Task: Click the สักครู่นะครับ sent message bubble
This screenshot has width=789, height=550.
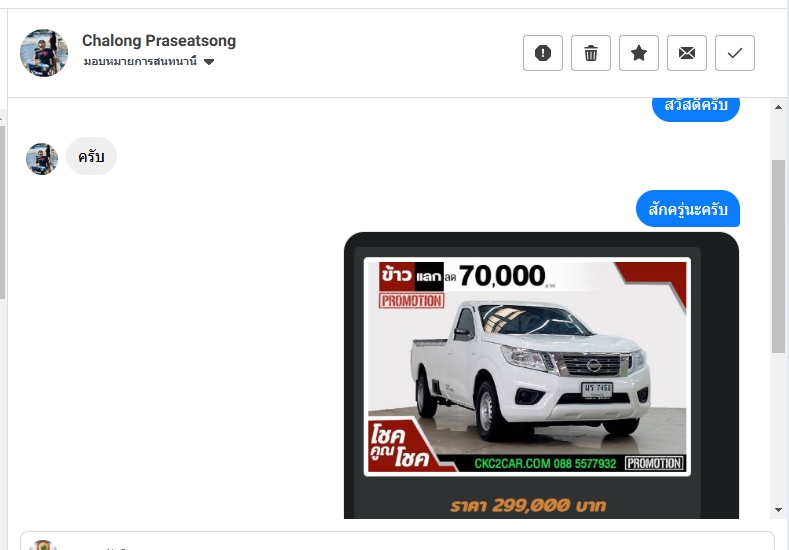Action: point(688,208)
